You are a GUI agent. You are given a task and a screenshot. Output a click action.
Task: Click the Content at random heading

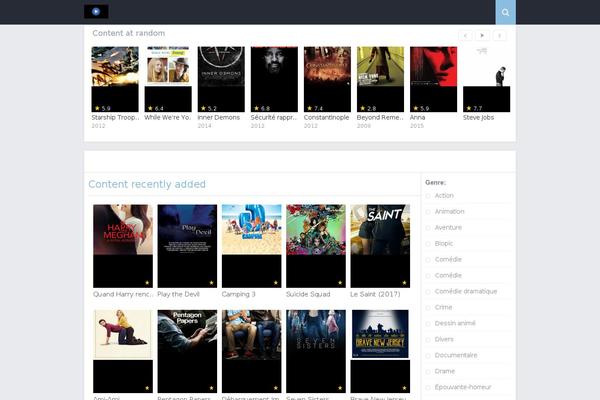[129, 33]
